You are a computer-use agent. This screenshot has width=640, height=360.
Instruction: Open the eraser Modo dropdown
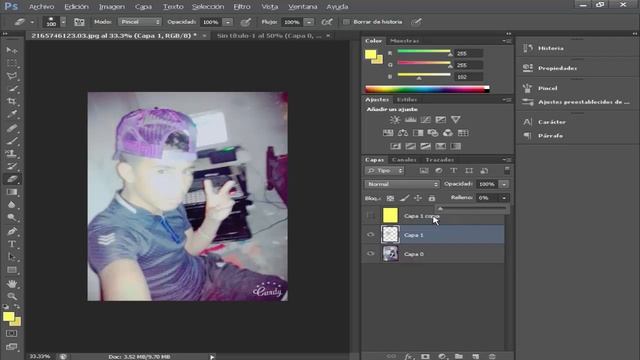point(140,22)
